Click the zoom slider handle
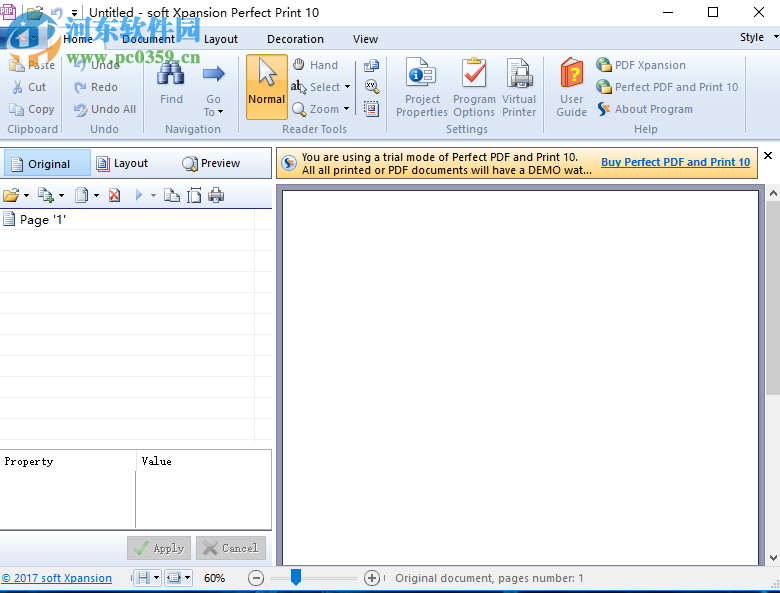Image resolution: width=780 pixels, height=593 pixels. coord(296,578)
